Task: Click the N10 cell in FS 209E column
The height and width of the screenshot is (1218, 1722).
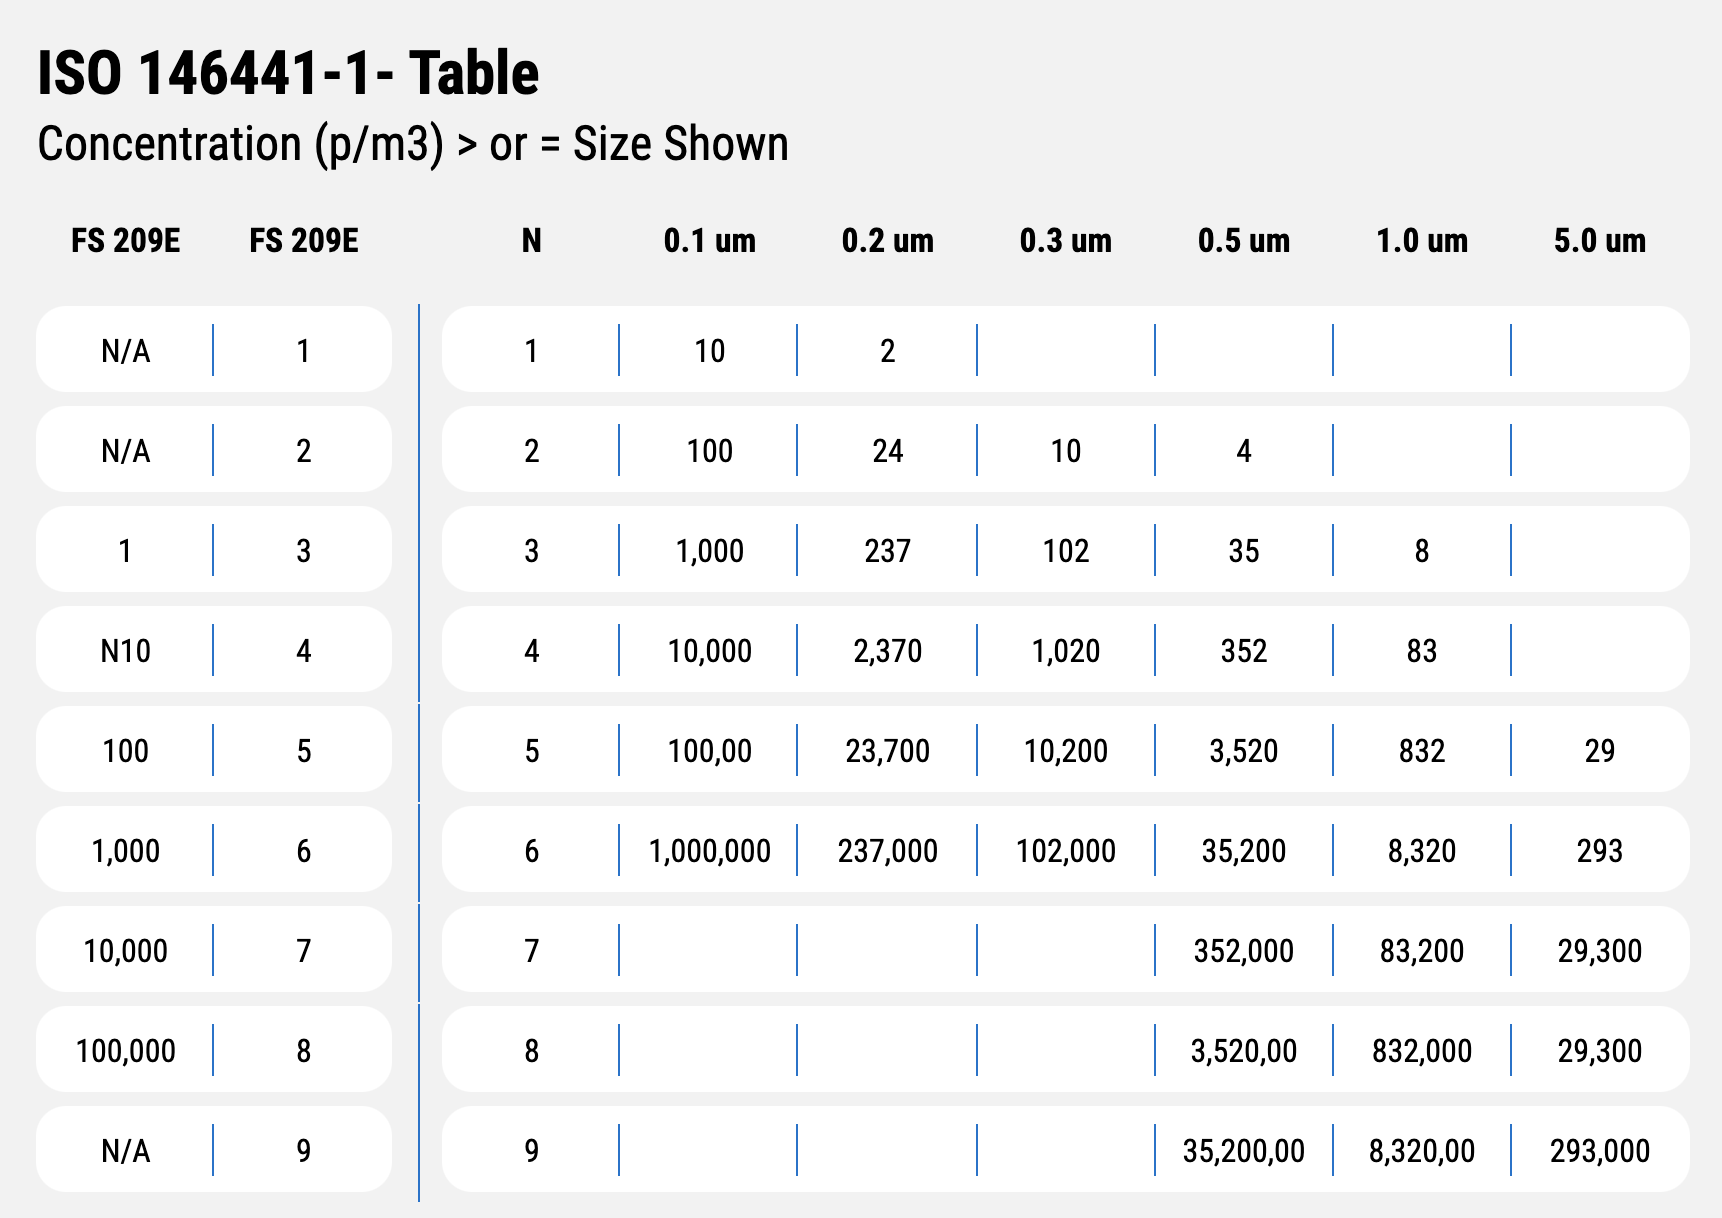Action: (125, 651)
